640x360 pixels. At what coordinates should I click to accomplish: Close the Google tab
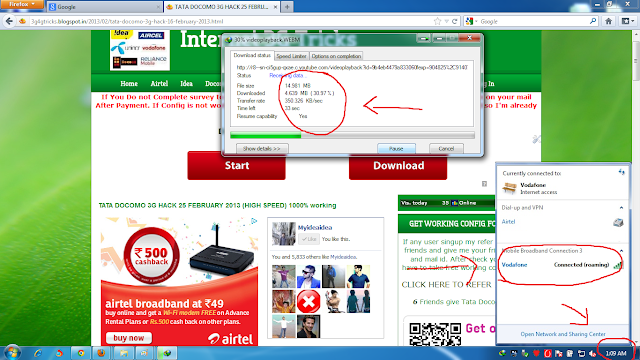pyautogui.click(x=158, y=7)
